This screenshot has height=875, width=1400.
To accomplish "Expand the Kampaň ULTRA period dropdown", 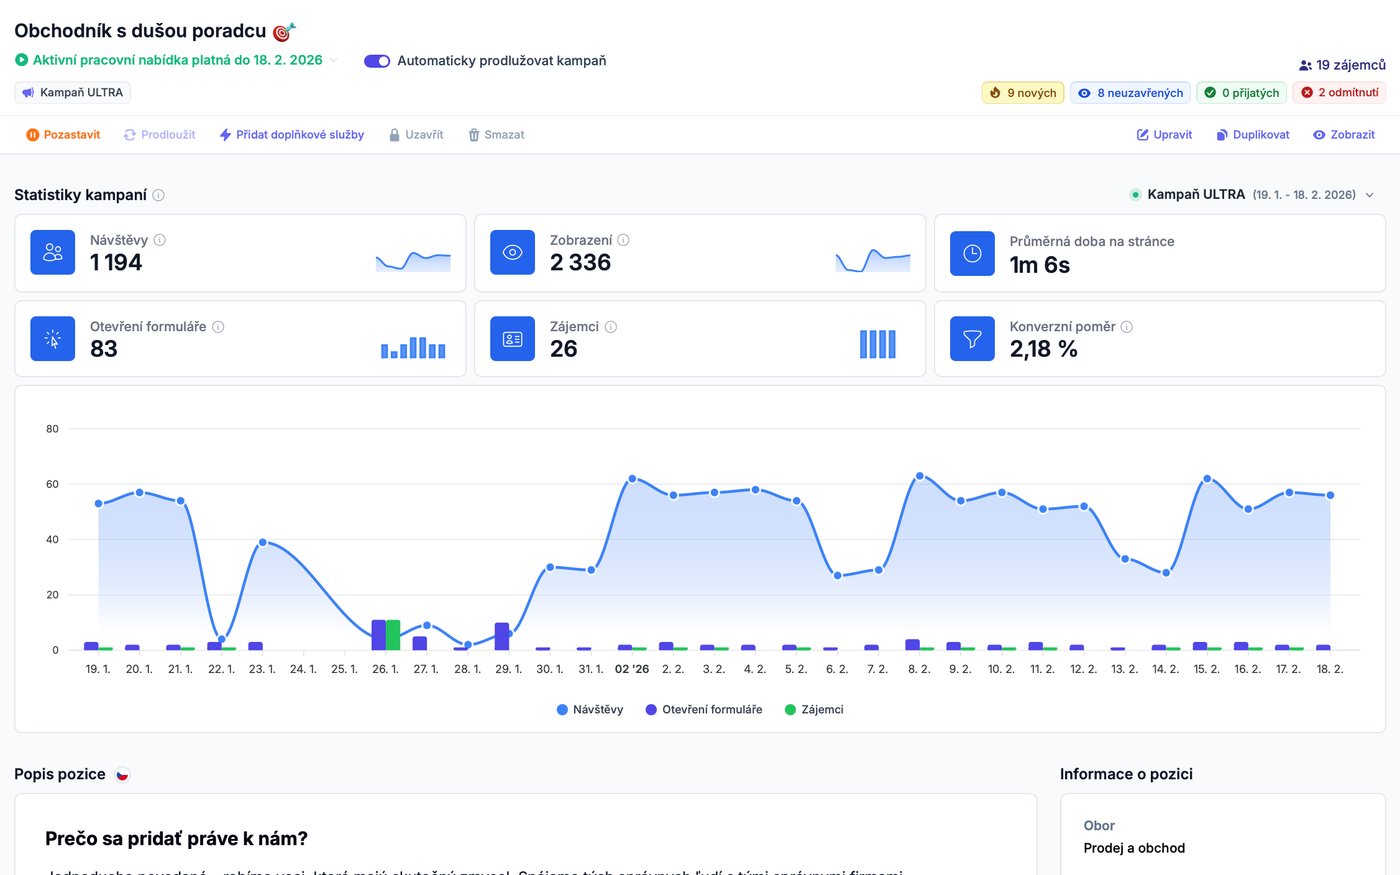I will [1370, 195].
